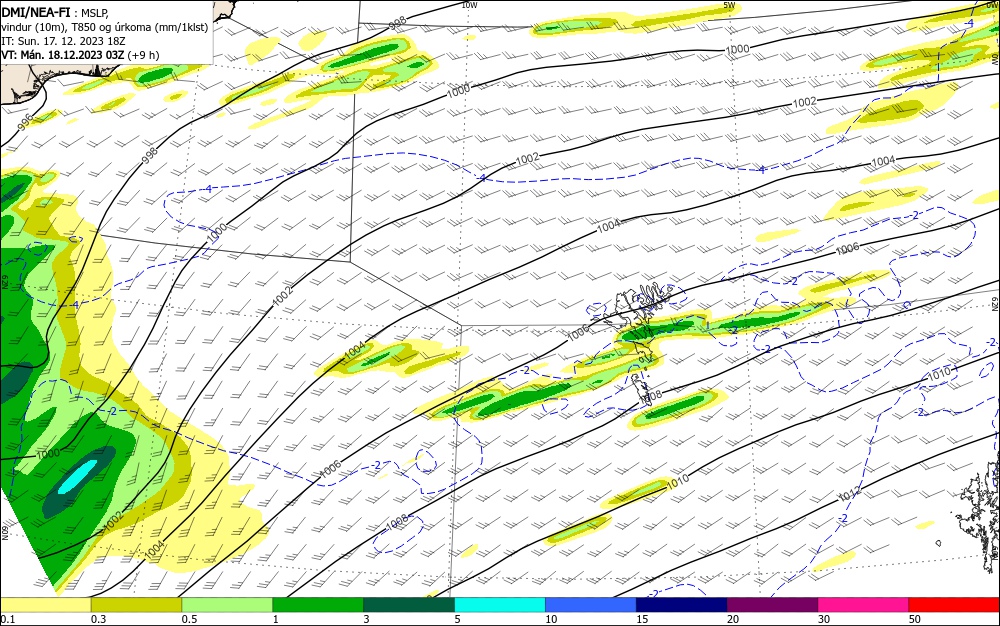Click the olive 0.3 legend swatch
This screenshot has height=626, width=1000.
coord(136,605)
